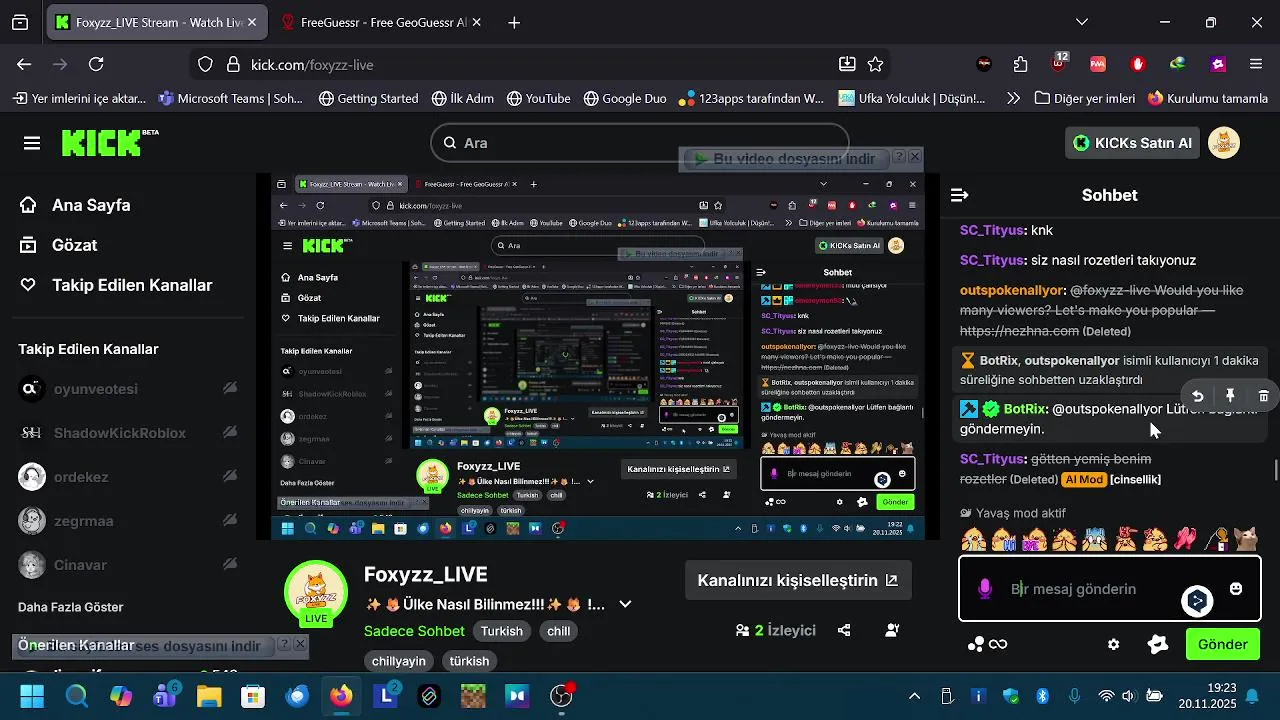This screenshot has width=1280, height=720.
Task: Open the Windows Start menu
Action: click(x=32, y=696)
